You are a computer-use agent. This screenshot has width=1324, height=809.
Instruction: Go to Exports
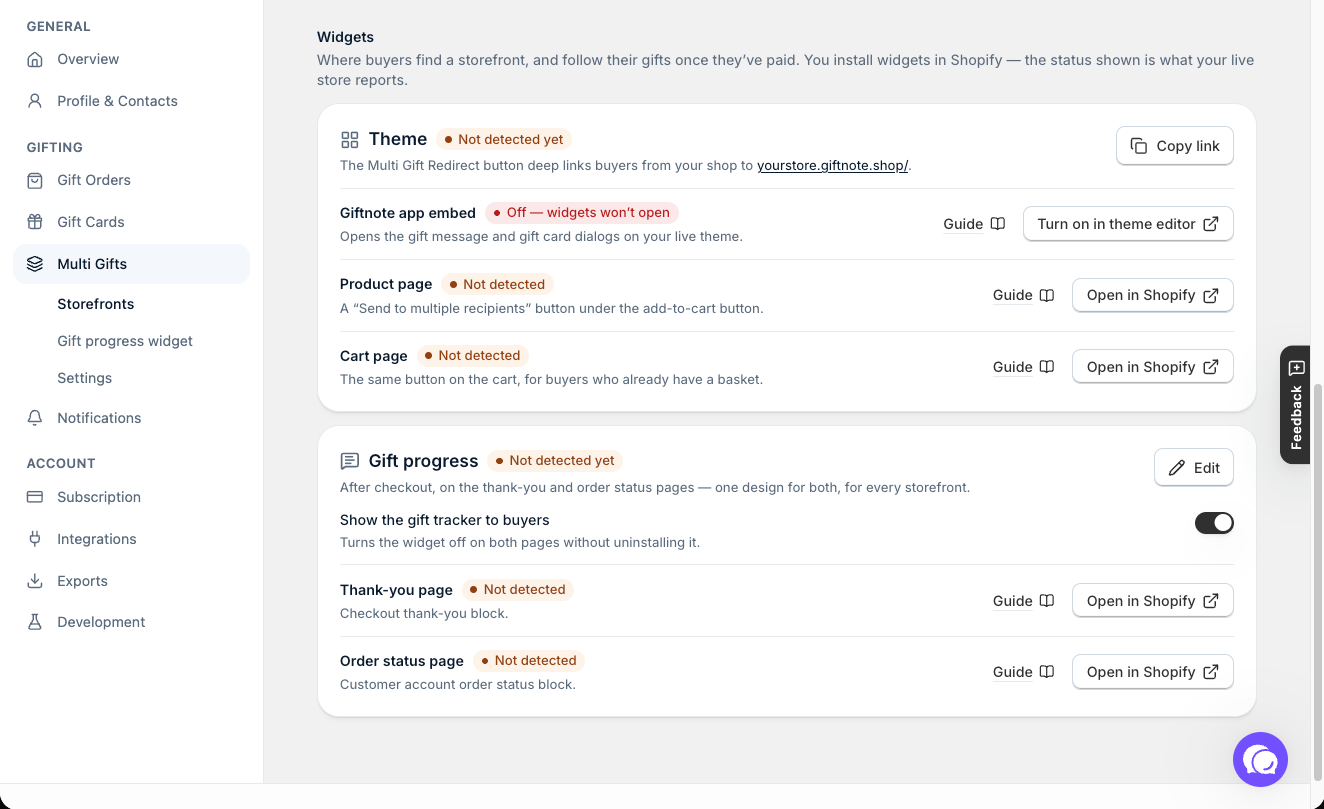click(131, 581)
